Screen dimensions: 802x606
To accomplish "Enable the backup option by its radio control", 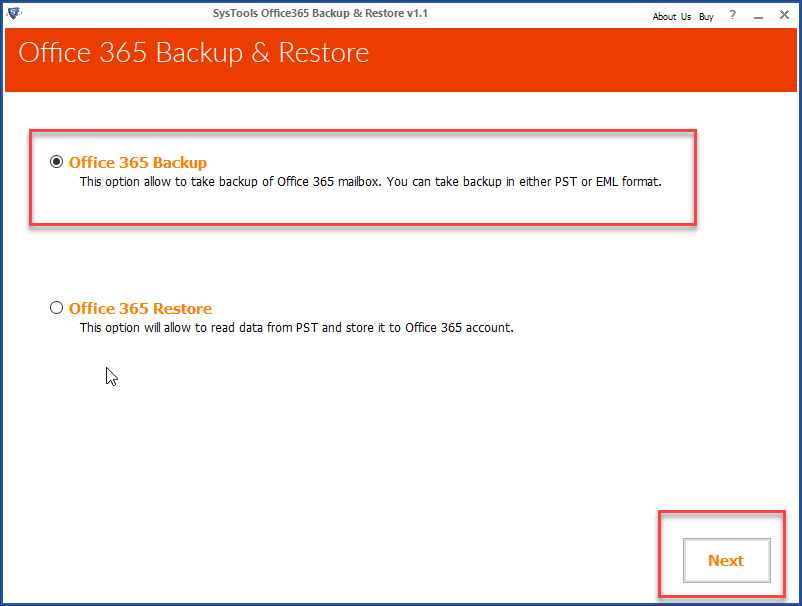I will tap(57, 161).
